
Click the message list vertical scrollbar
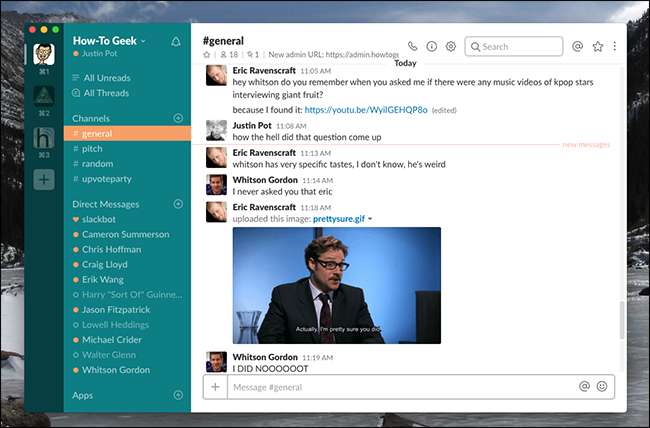pyautogui.click(x=622, y=320)
